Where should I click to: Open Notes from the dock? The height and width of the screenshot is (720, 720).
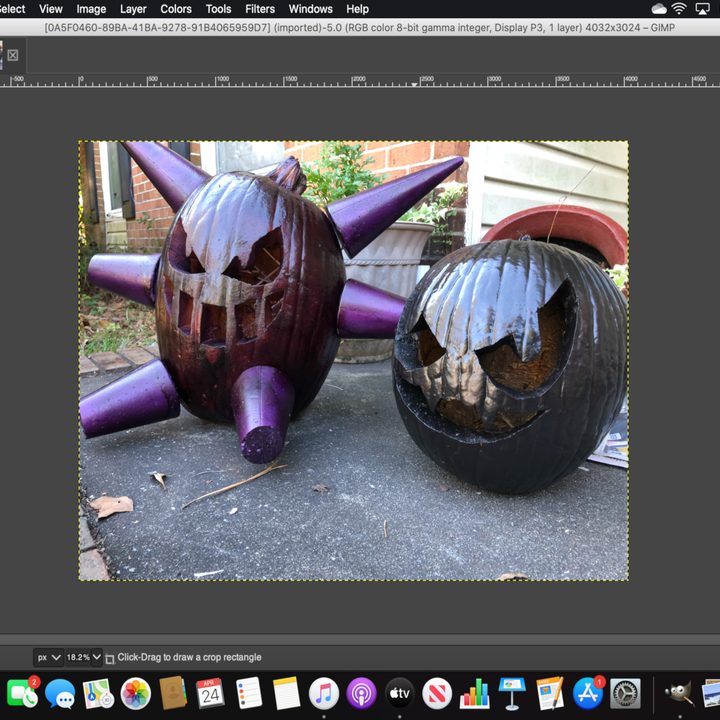(x=286, y=693)
